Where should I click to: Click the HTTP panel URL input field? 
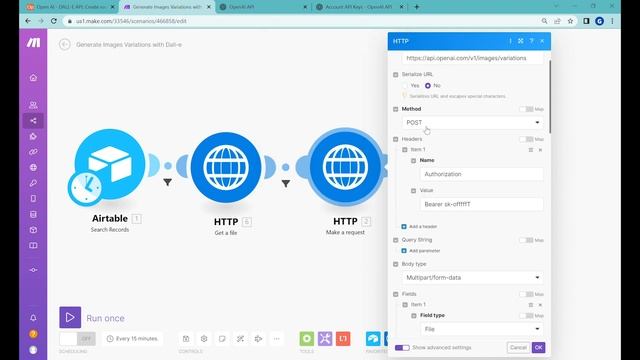(x=472, y=58)
